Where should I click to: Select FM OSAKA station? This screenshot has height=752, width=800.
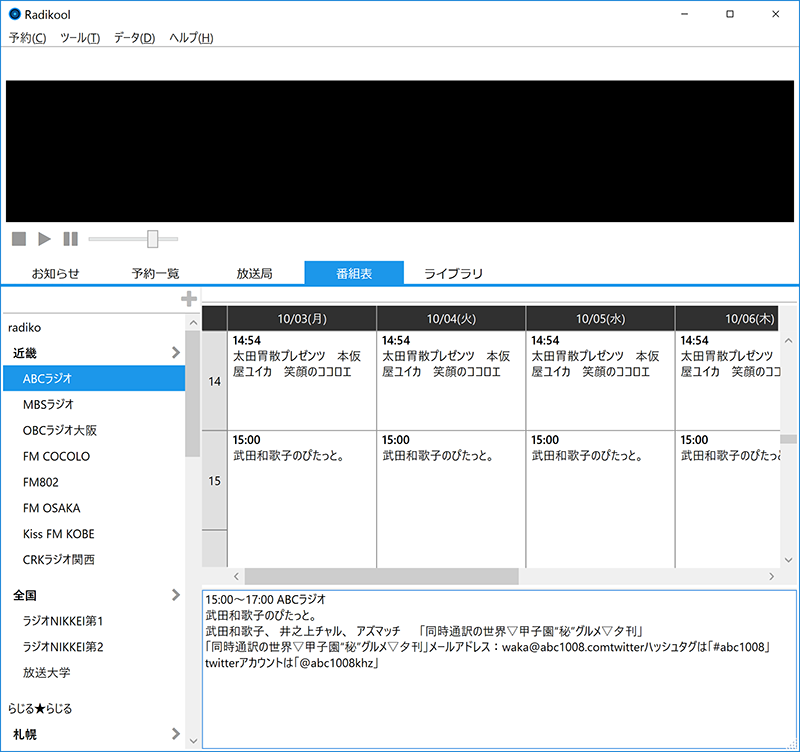pyautogui.click(x=94, y=508)
